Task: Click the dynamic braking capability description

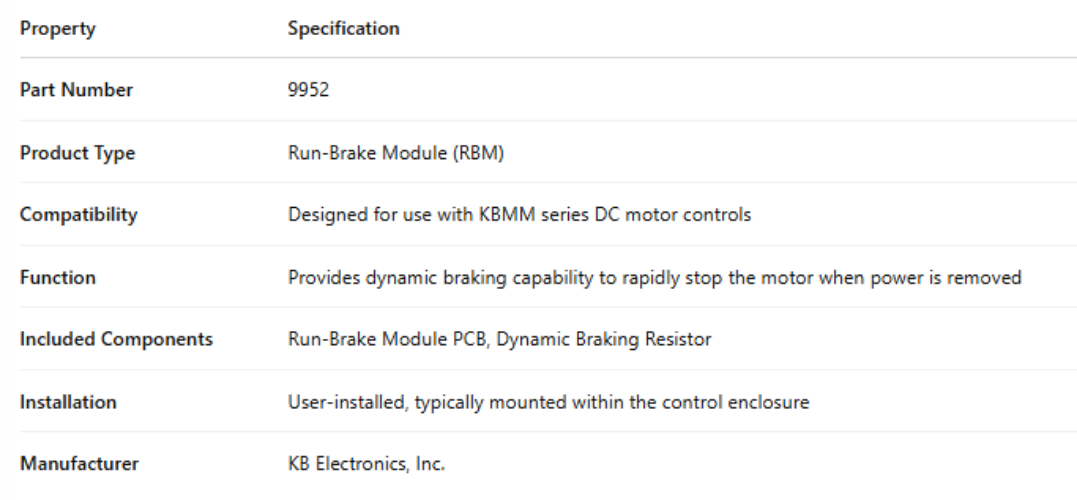Action: click(x=654, y=277)
